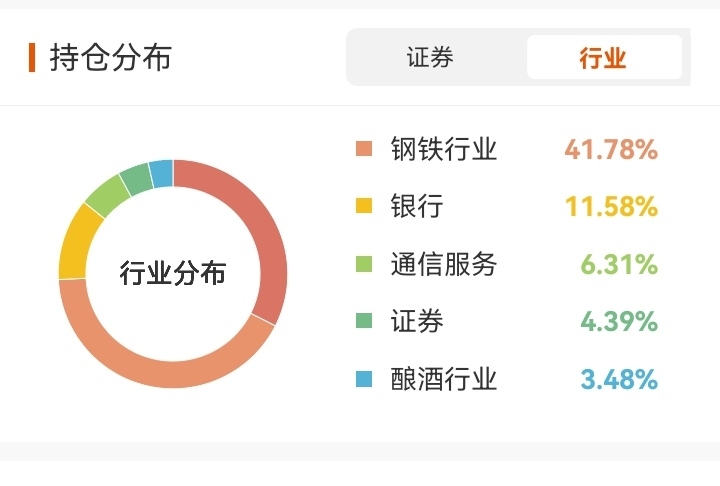Switch to the 证券 tab
The width and height of the screenshot is (720, 486).
pos(431,57)
